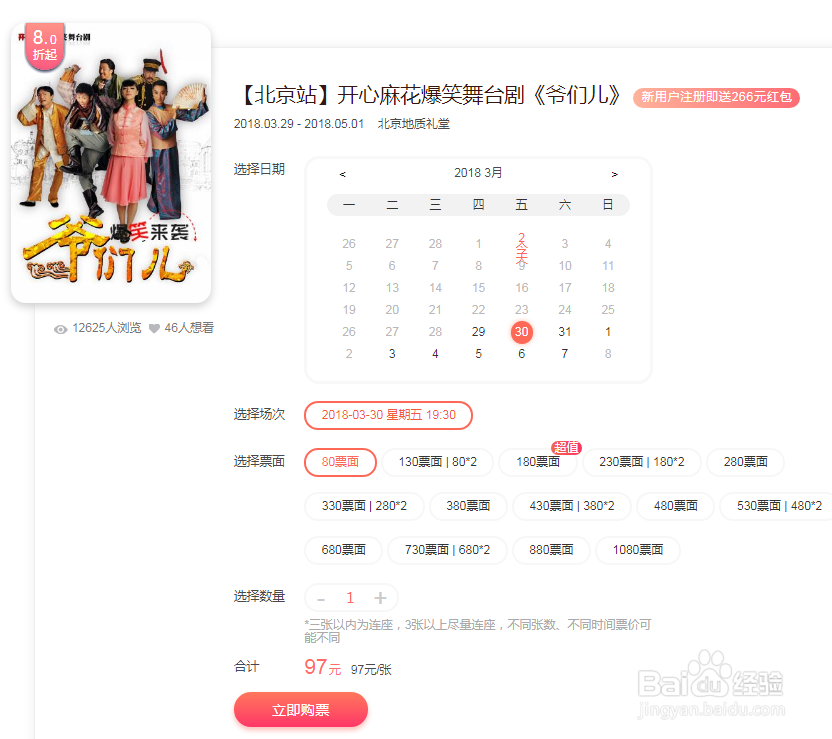
Task: Select 530票面 | 480*2 ticket option
Action: (776, 506)
